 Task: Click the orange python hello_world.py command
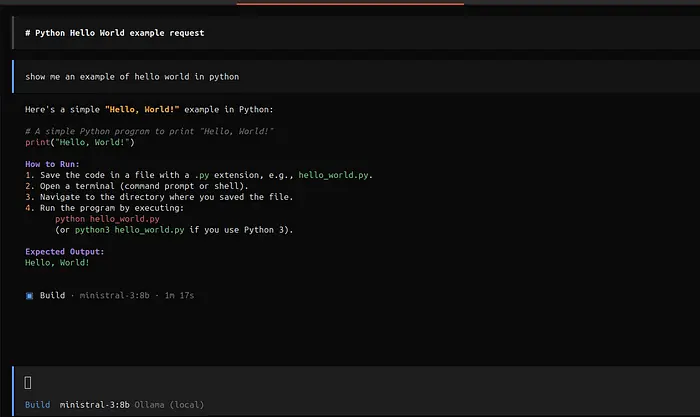click(x=107, y=218)
